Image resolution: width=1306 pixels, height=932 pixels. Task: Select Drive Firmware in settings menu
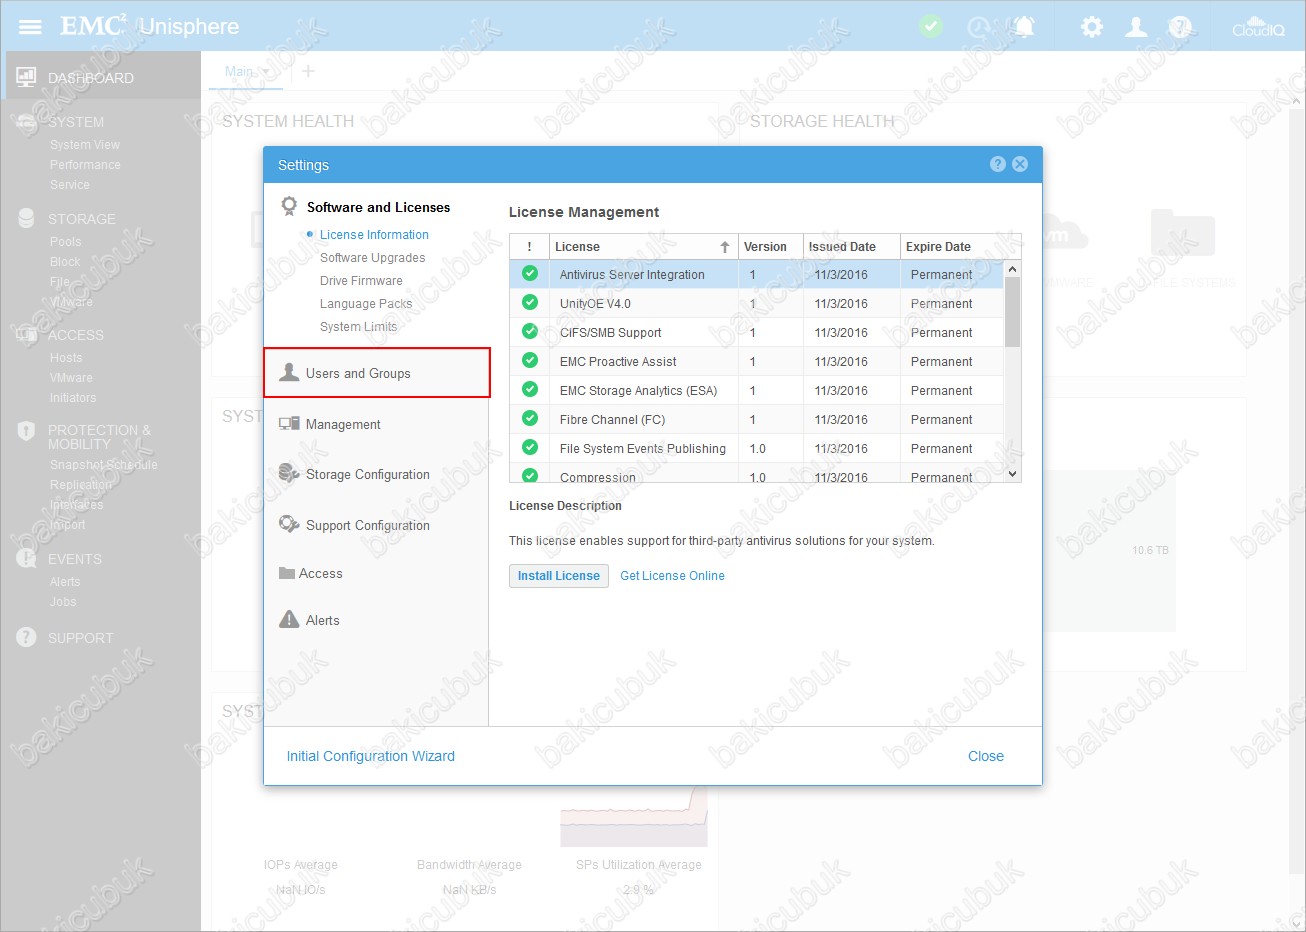pyautogui.click(x=361, y=280)
